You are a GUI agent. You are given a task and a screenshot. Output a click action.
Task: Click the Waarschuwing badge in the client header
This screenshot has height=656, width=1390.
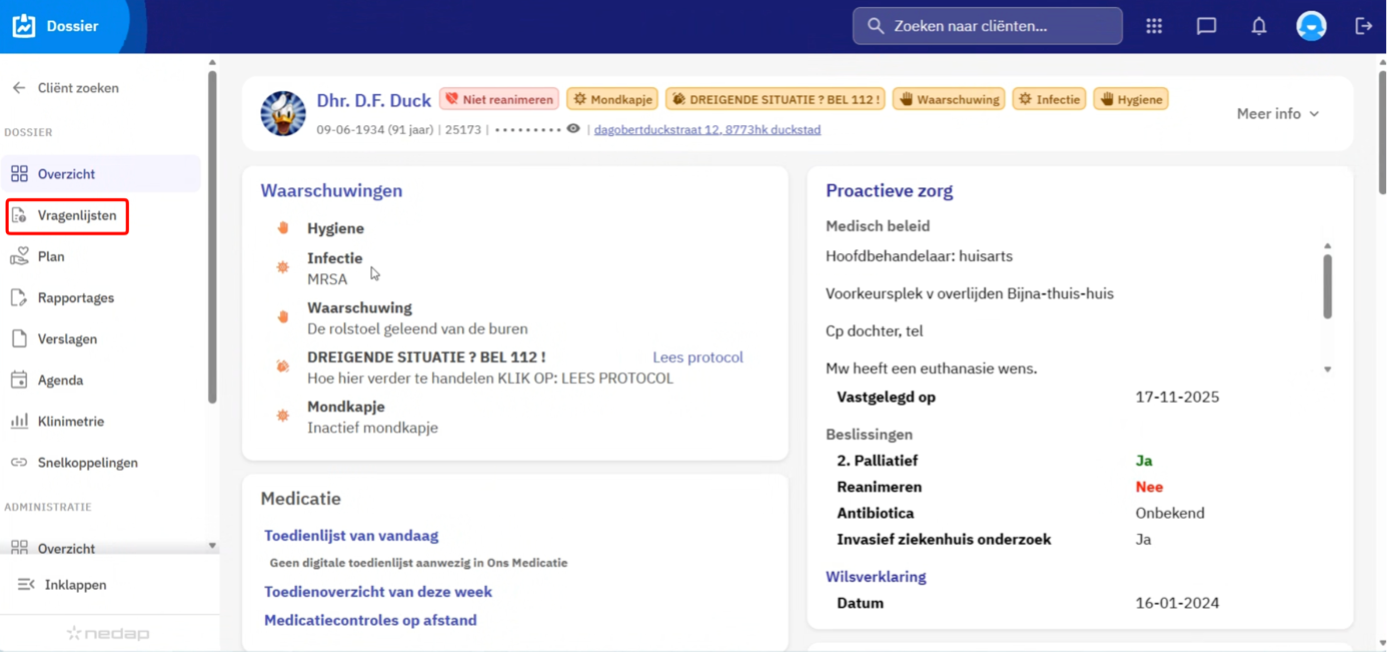click(949, 99)
